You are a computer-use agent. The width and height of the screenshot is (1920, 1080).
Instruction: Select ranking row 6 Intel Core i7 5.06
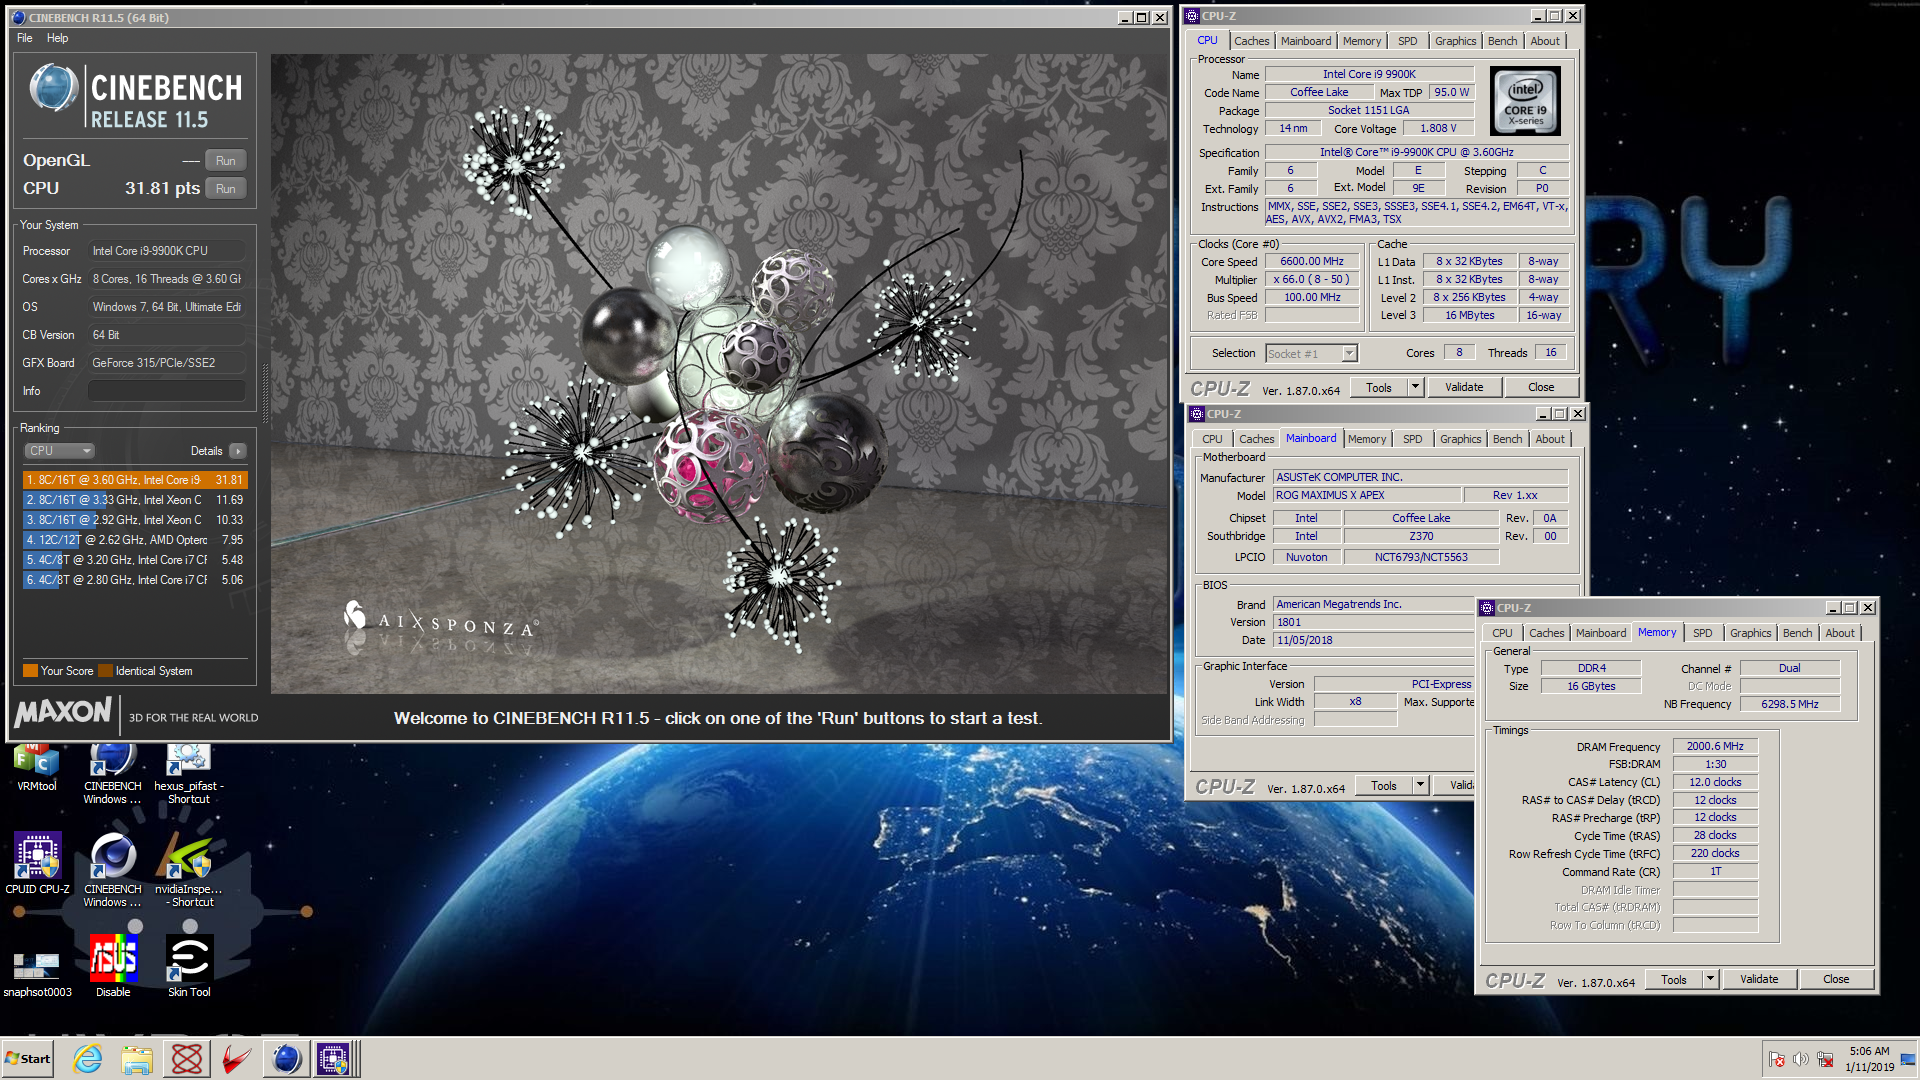135,580
